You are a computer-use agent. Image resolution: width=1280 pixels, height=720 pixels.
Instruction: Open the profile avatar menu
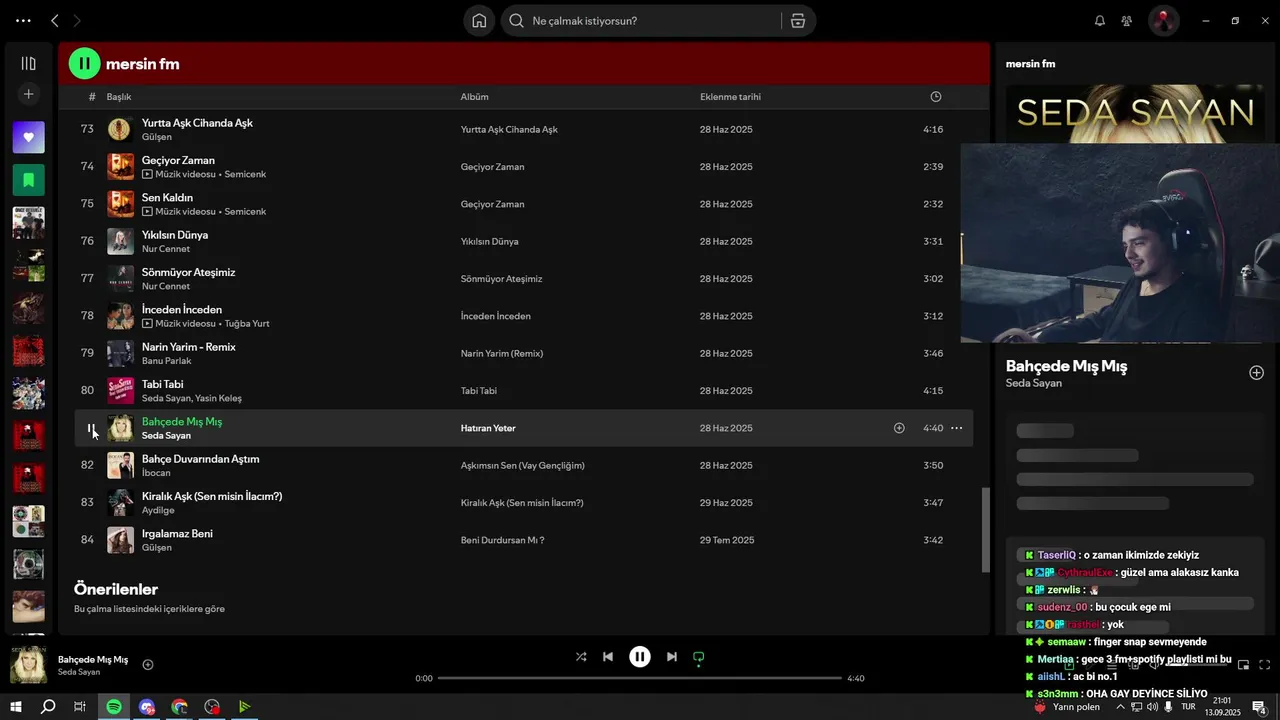(1163, 21)
